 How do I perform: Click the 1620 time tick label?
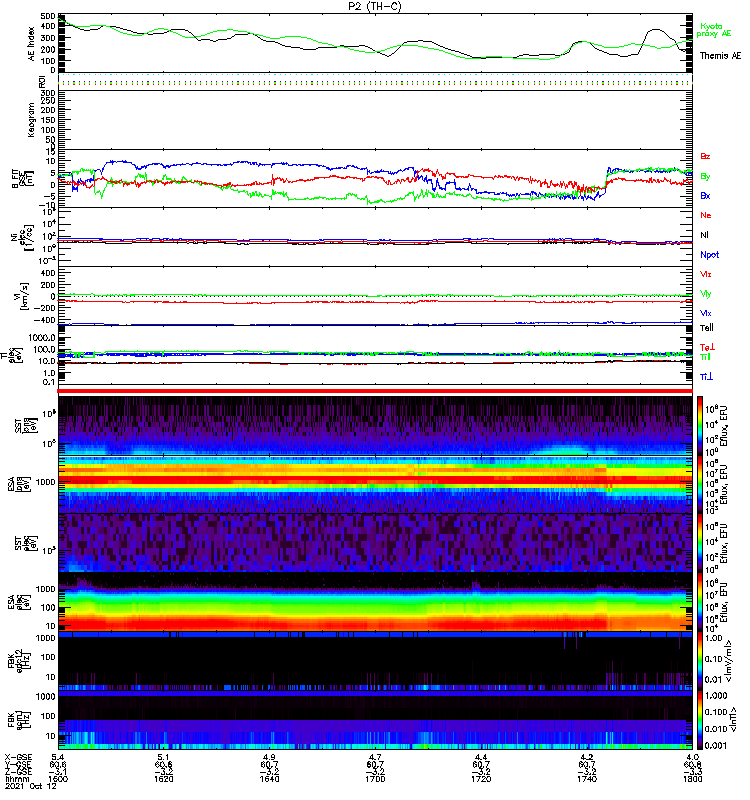(164, 779)
